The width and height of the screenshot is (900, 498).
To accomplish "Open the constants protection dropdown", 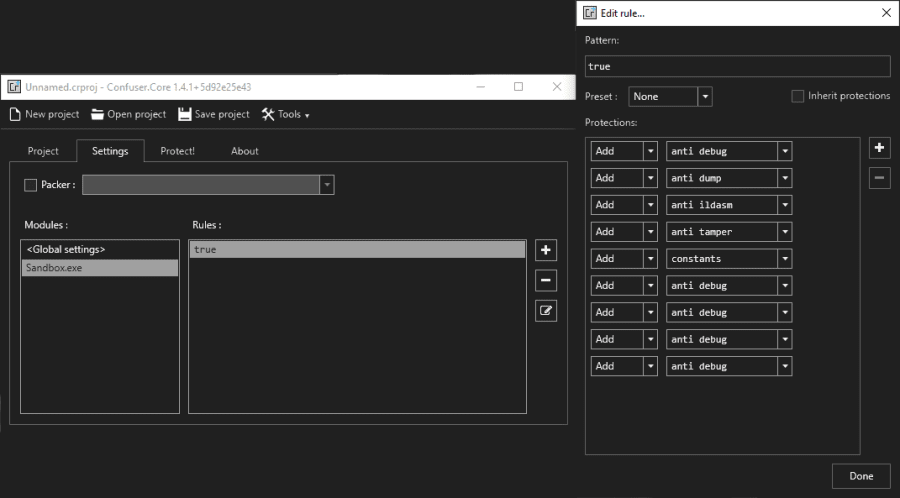I will point(785,259).
